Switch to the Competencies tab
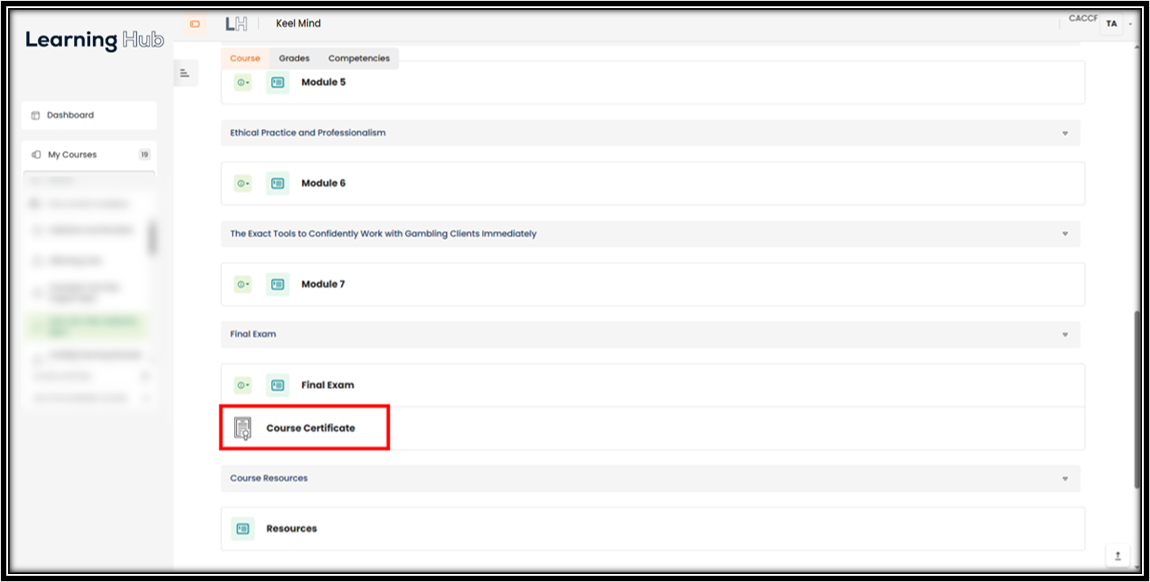This screenshot has height=582, width=1150. pos(359,59)
